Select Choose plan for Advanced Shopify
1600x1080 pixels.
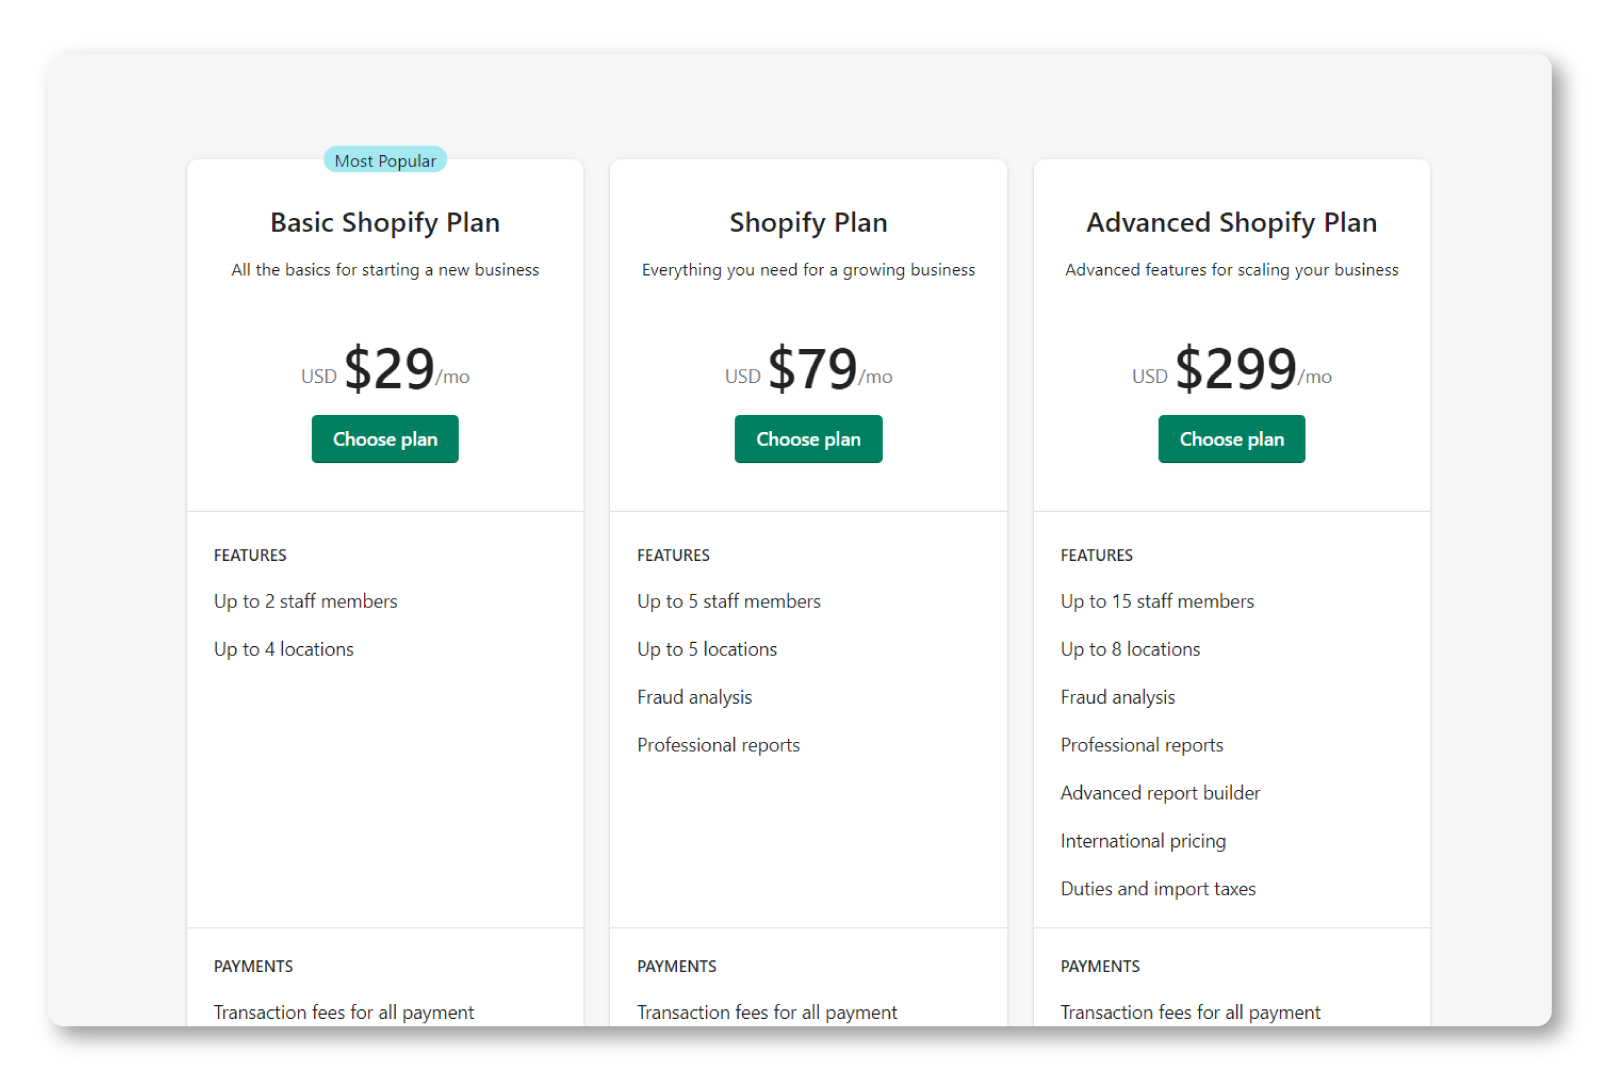point(1231,439)
